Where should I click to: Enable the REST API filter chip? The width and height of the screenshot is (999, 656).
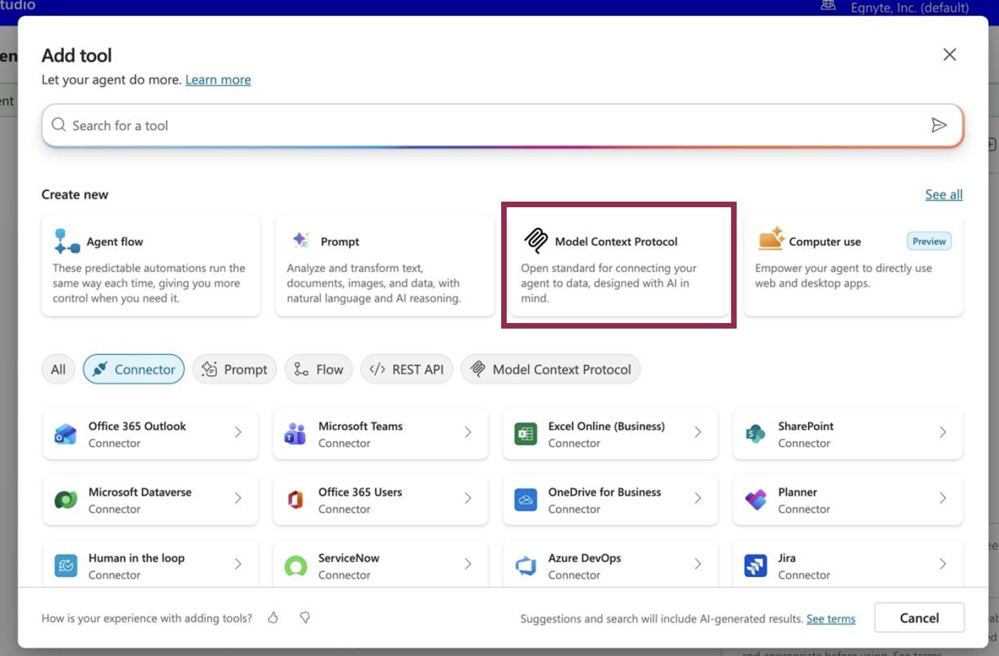click(x=406, y=369)
